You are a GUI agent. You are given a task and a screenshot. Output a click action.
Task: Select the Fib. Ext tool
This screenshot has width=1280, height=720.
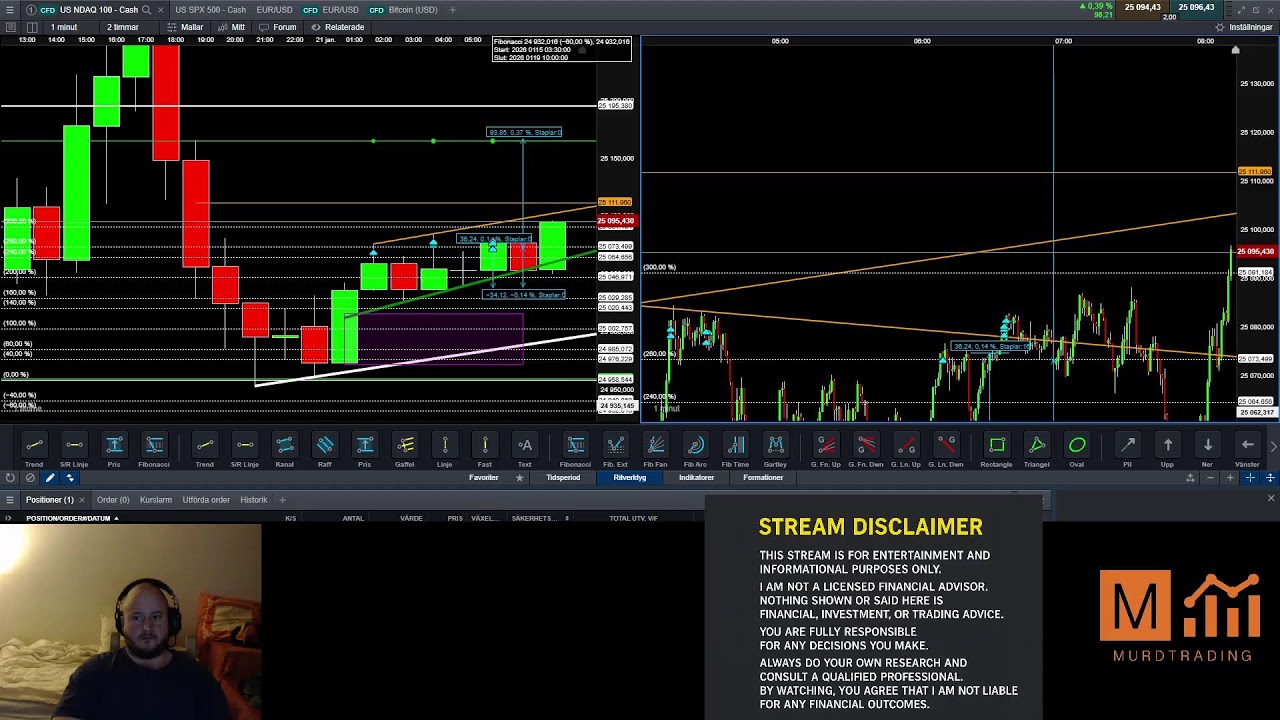pyautogui.click(x=615, y=450)
